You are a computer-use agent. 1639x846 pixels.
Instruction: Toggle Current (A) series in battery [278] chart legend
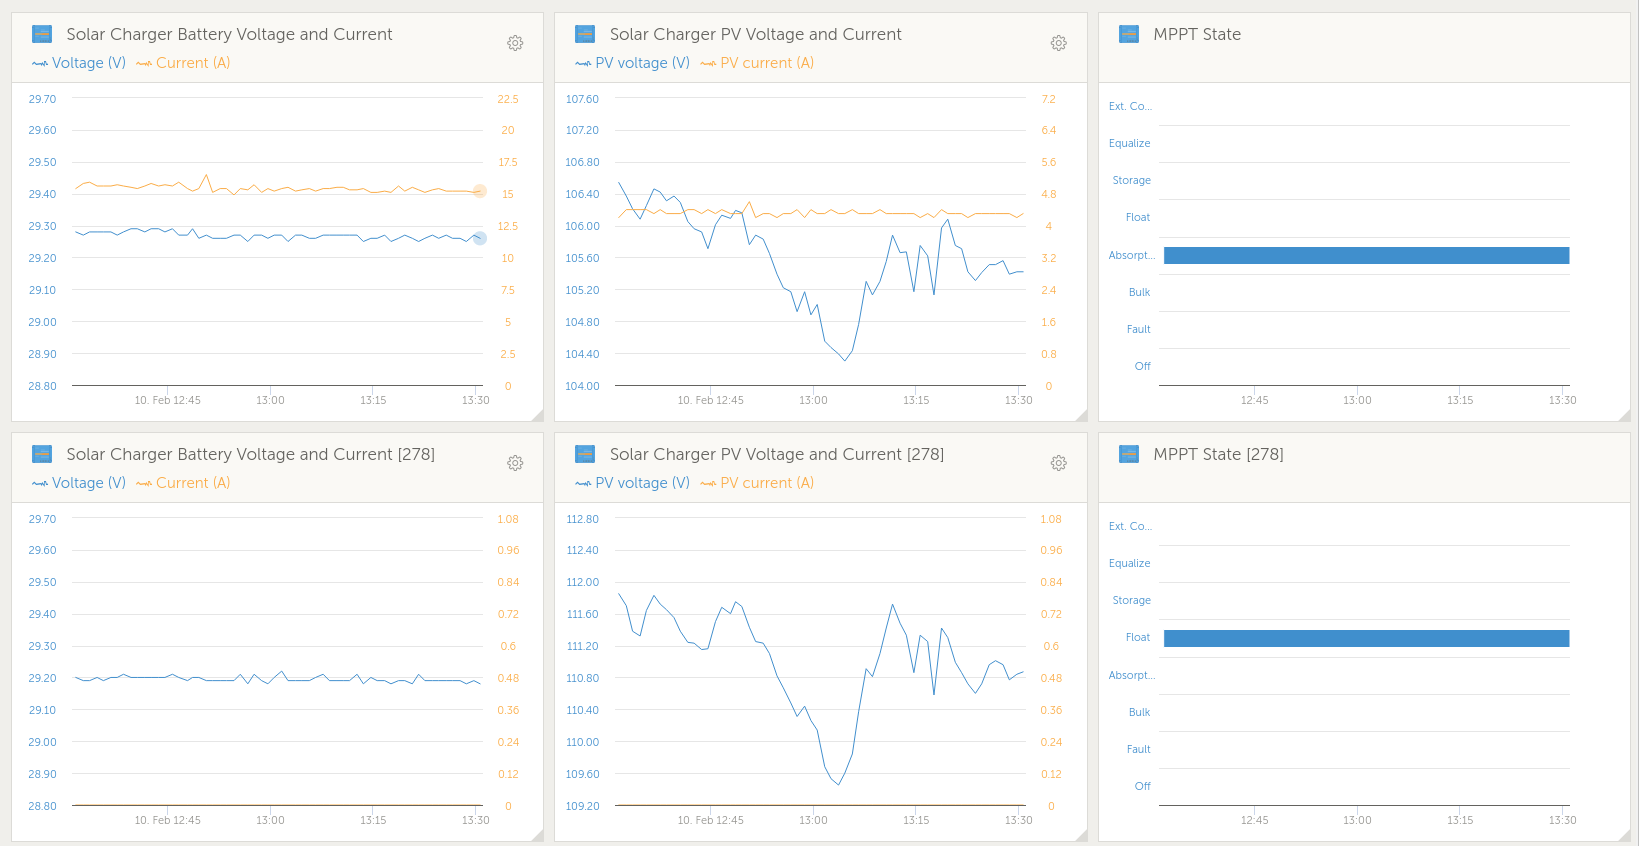click(183, 483)
